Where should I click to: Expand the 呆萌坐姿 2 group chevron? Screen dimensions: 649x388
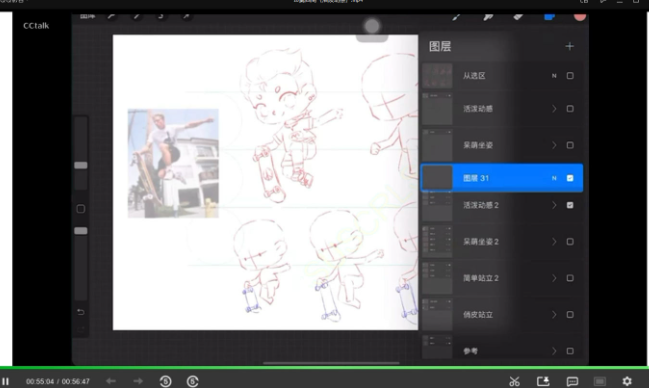(x=554, y=241)
